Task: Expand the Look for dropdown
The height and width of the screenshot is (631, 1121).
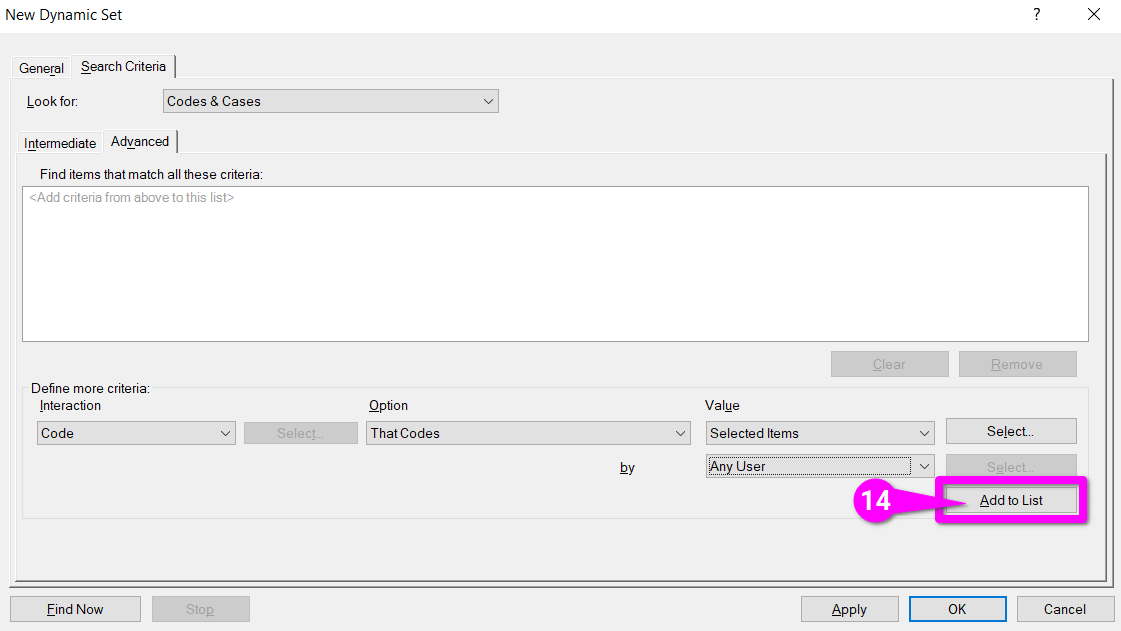Action: (x=330, y=101)
